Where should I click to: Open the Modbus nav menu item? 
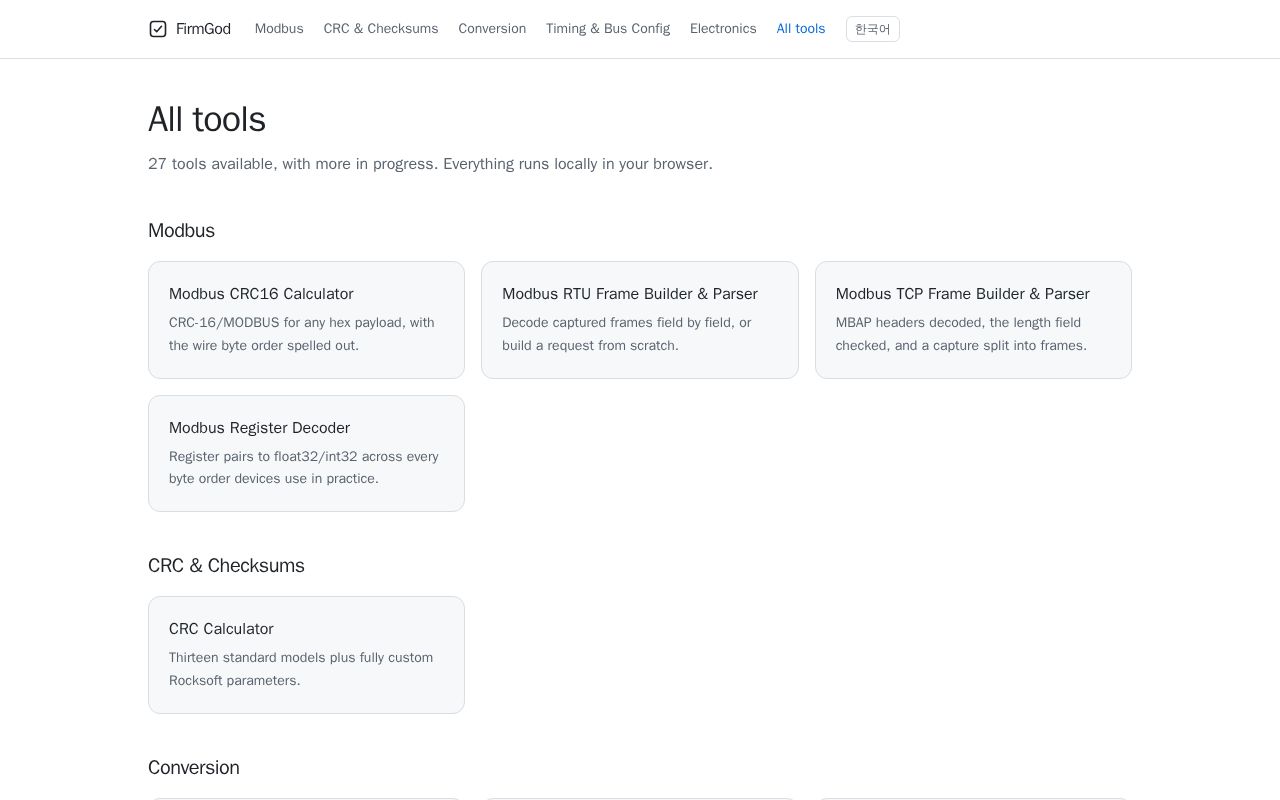[279, 29]
